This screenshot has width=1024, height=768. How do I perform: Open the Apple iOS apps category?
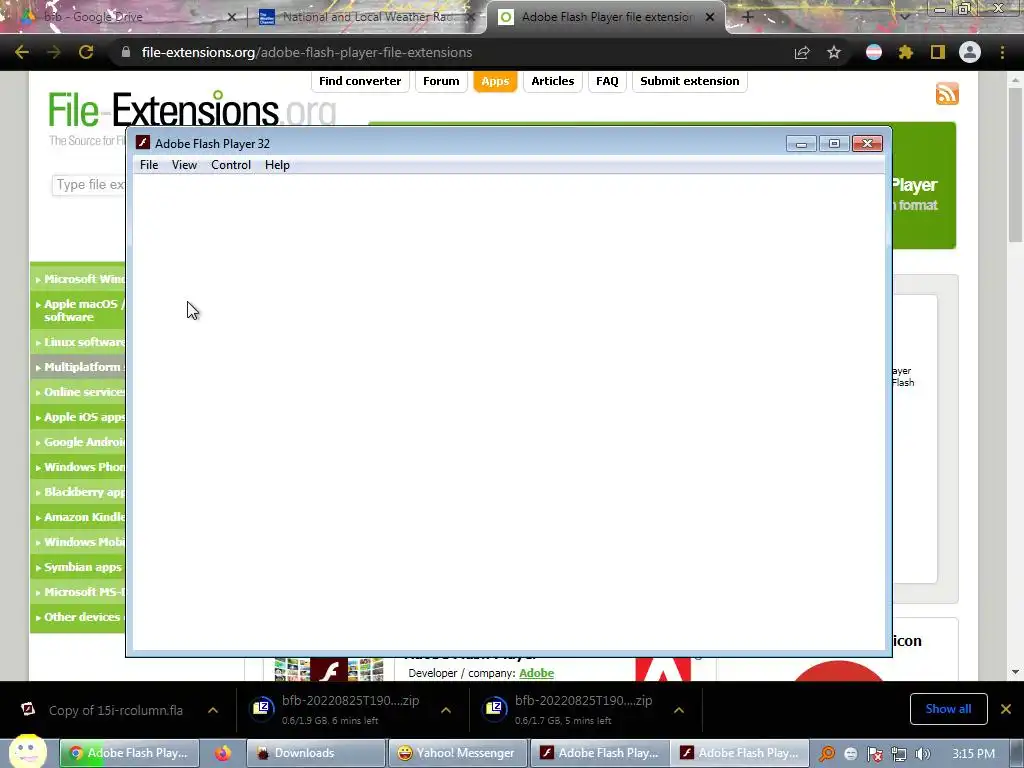pyautogui.click(x=78, y=417)
